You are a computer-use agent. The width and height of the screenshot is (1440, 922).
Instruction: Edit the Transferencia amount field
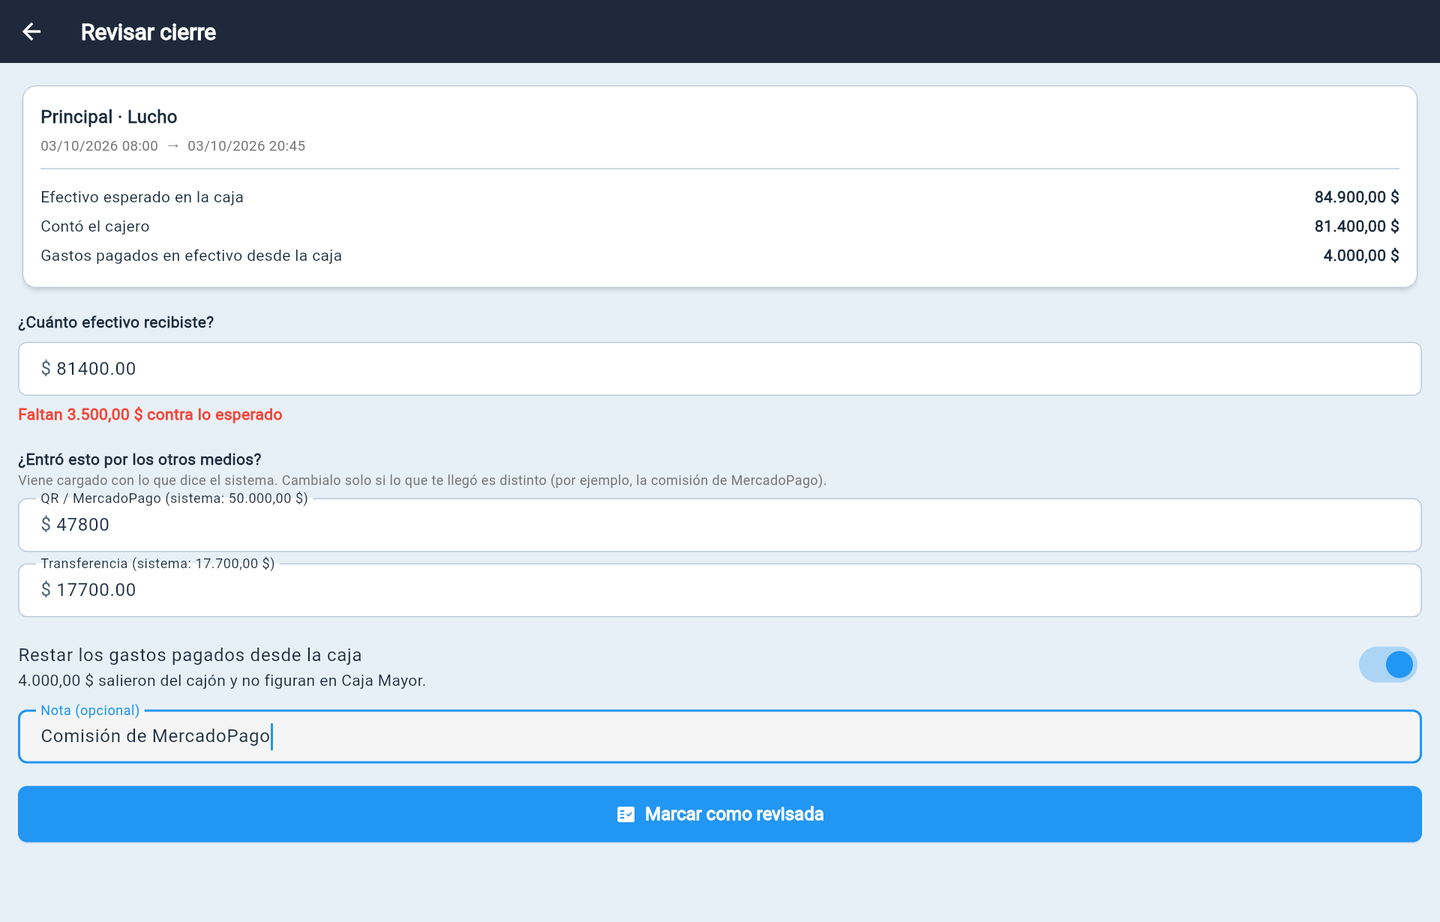(x=720, y=590)
